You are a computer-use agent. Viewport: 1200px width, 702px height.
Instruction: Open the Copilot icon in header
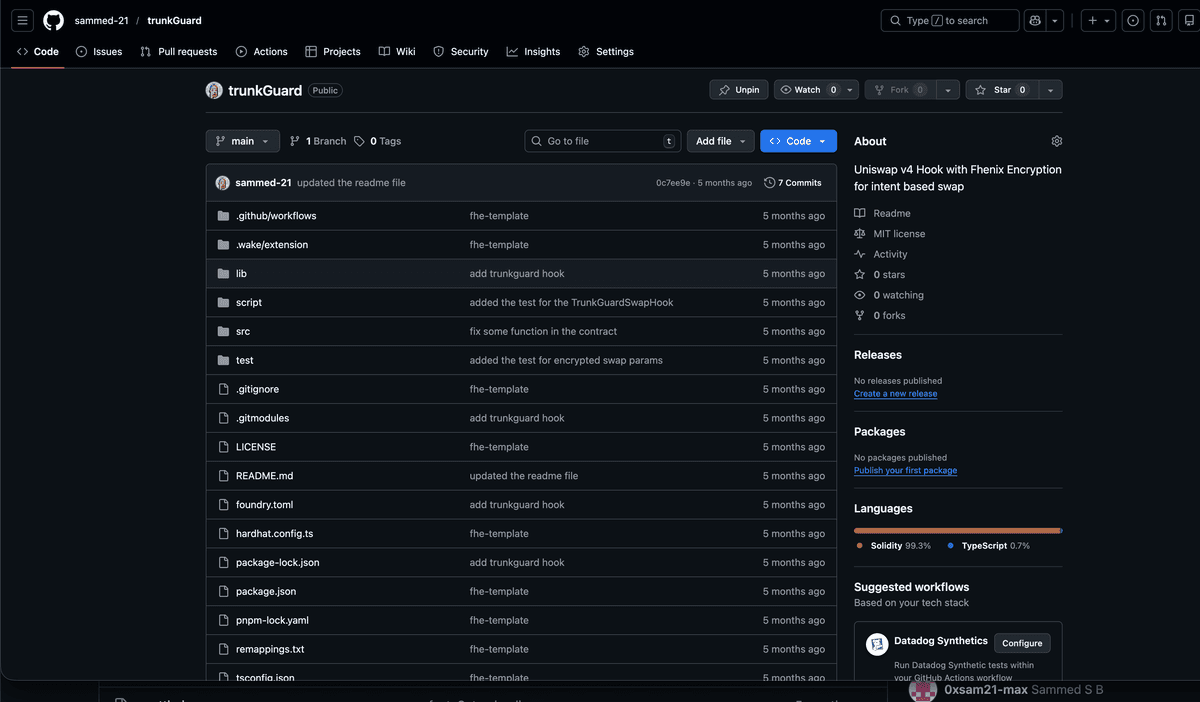click(x=1035, y=20)
